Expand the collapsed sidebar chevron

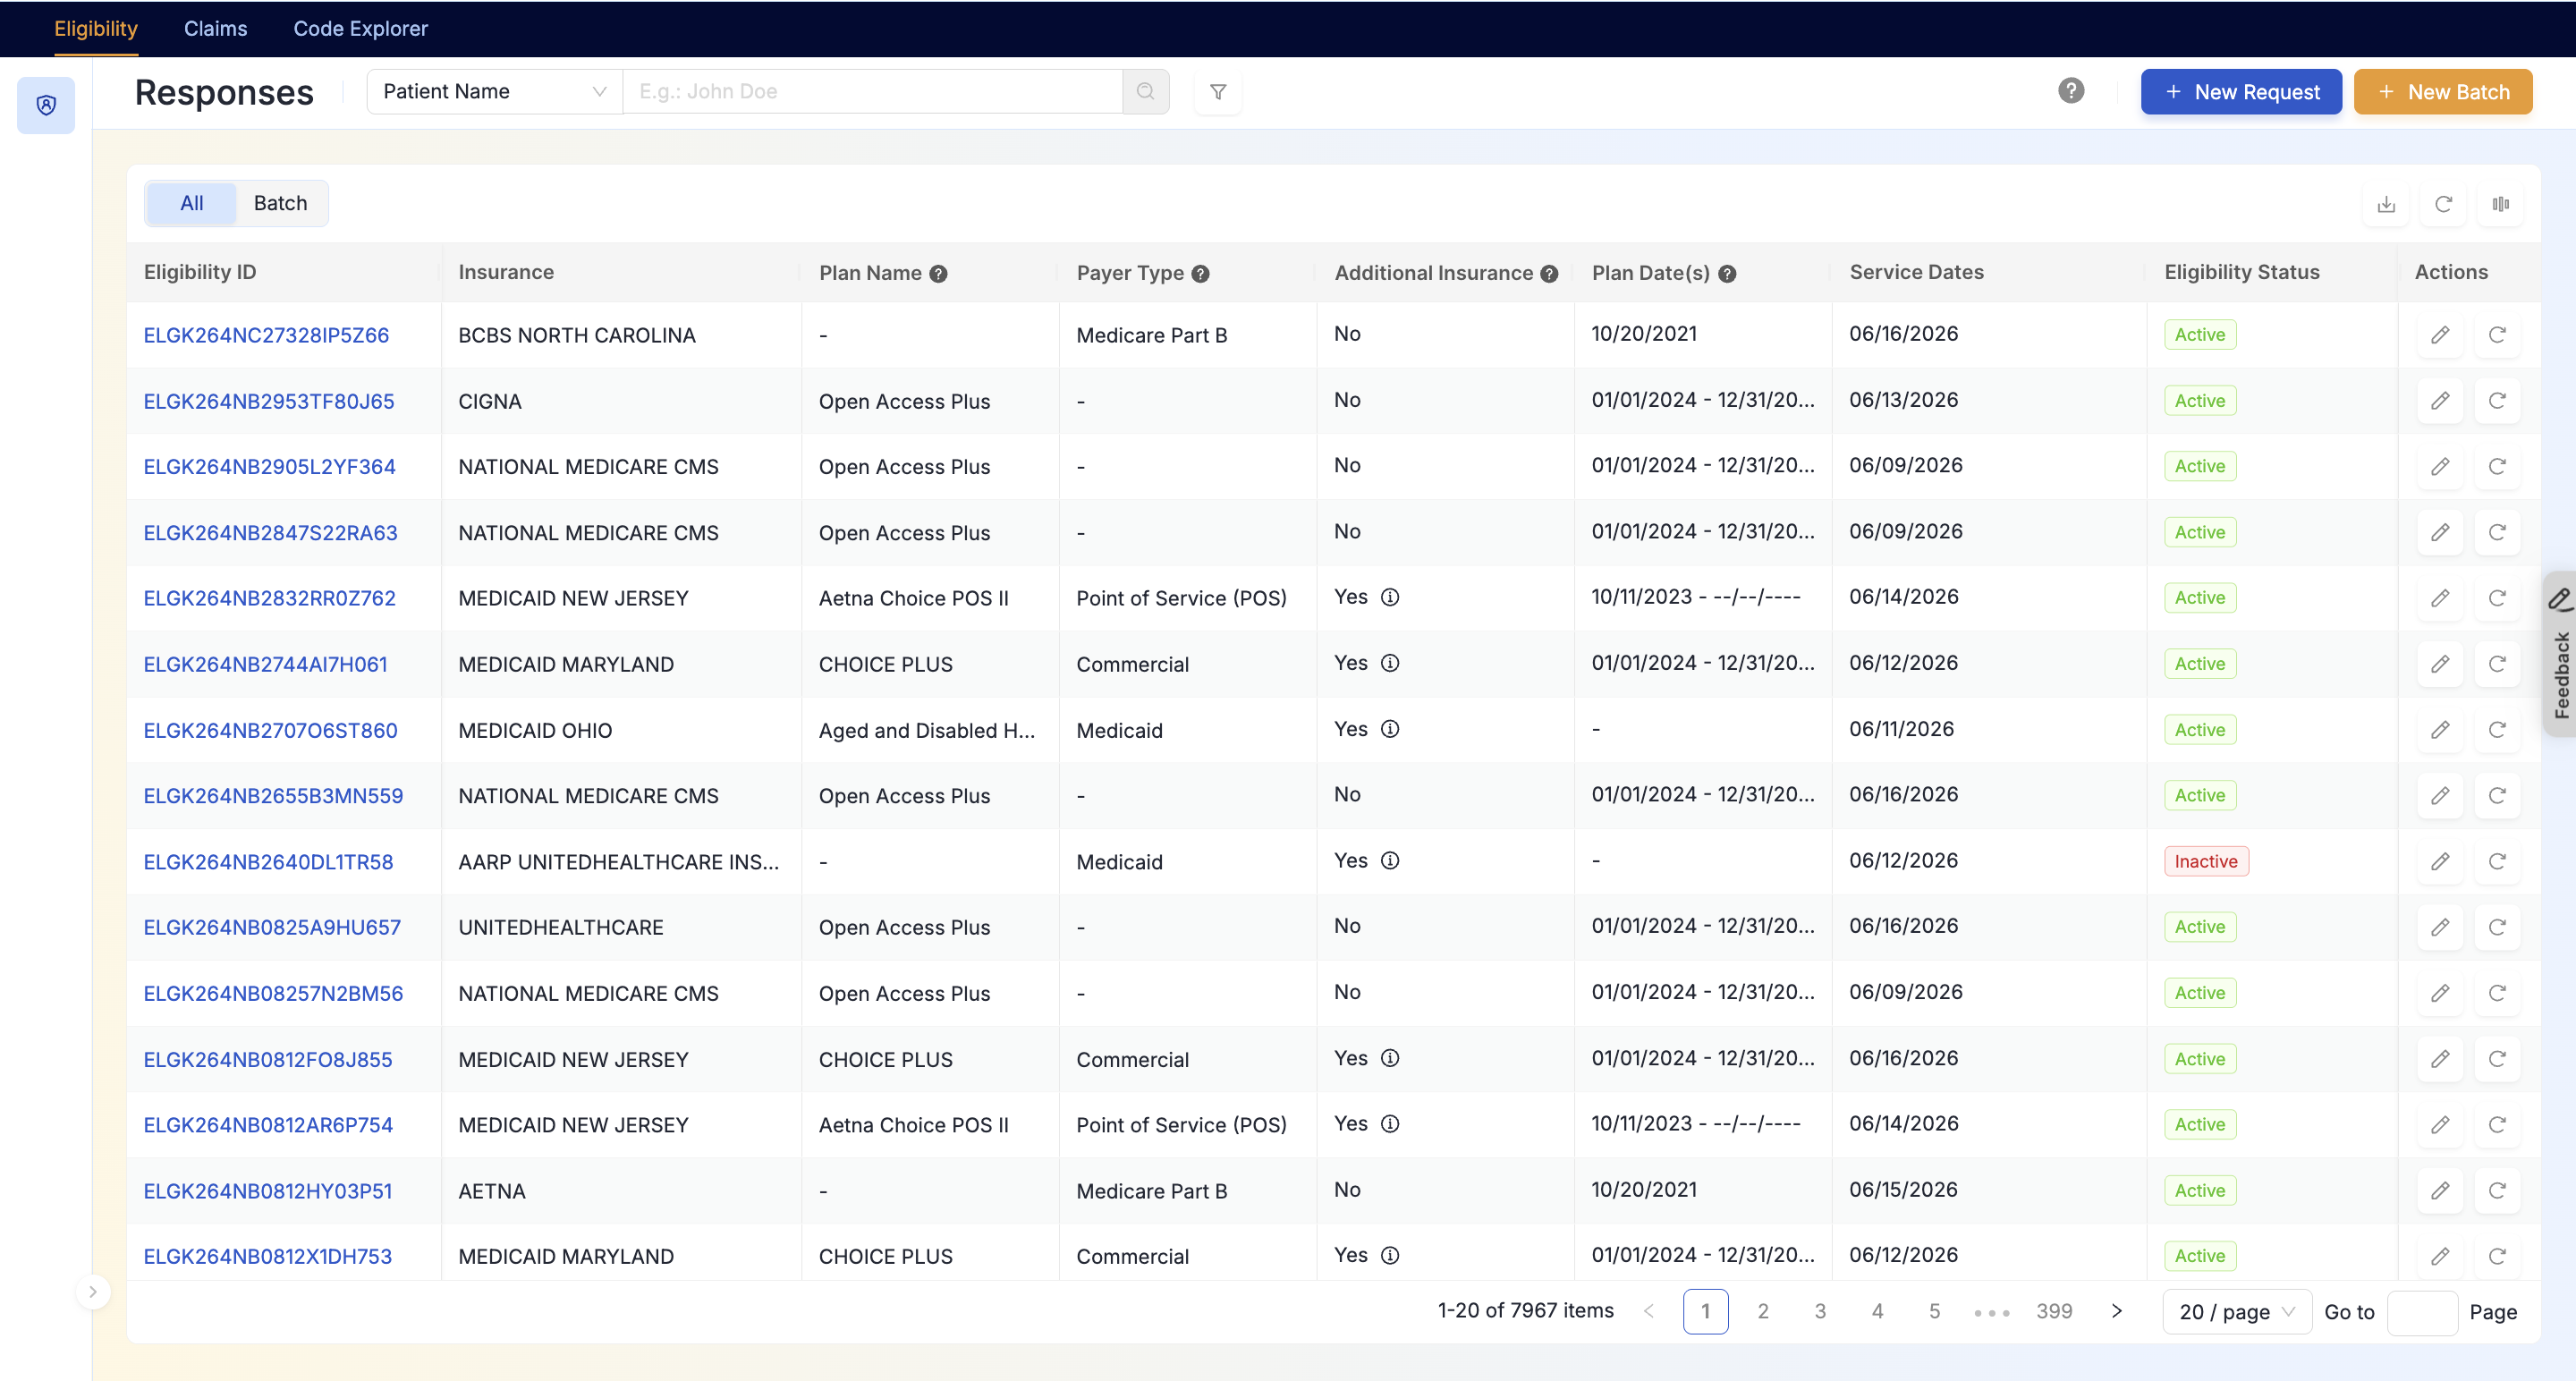tap(93, 1292)
